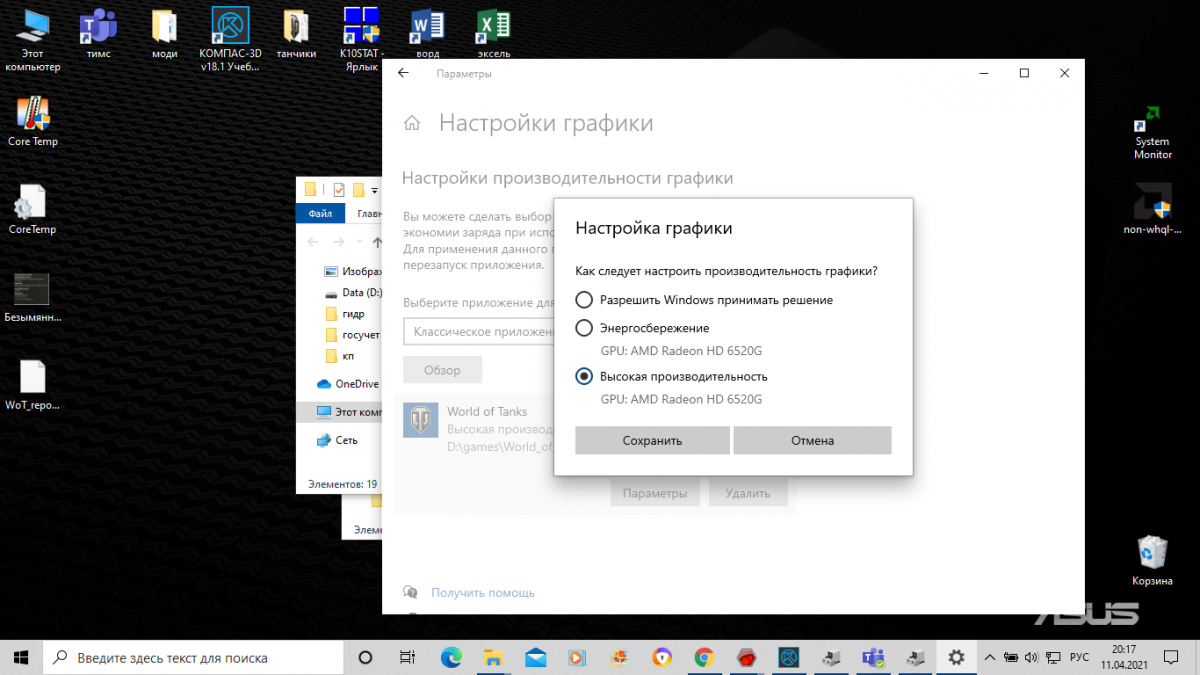Click taskbar search field 'Введите здесь текст'
1200x675 pixels.
[192, 657]
